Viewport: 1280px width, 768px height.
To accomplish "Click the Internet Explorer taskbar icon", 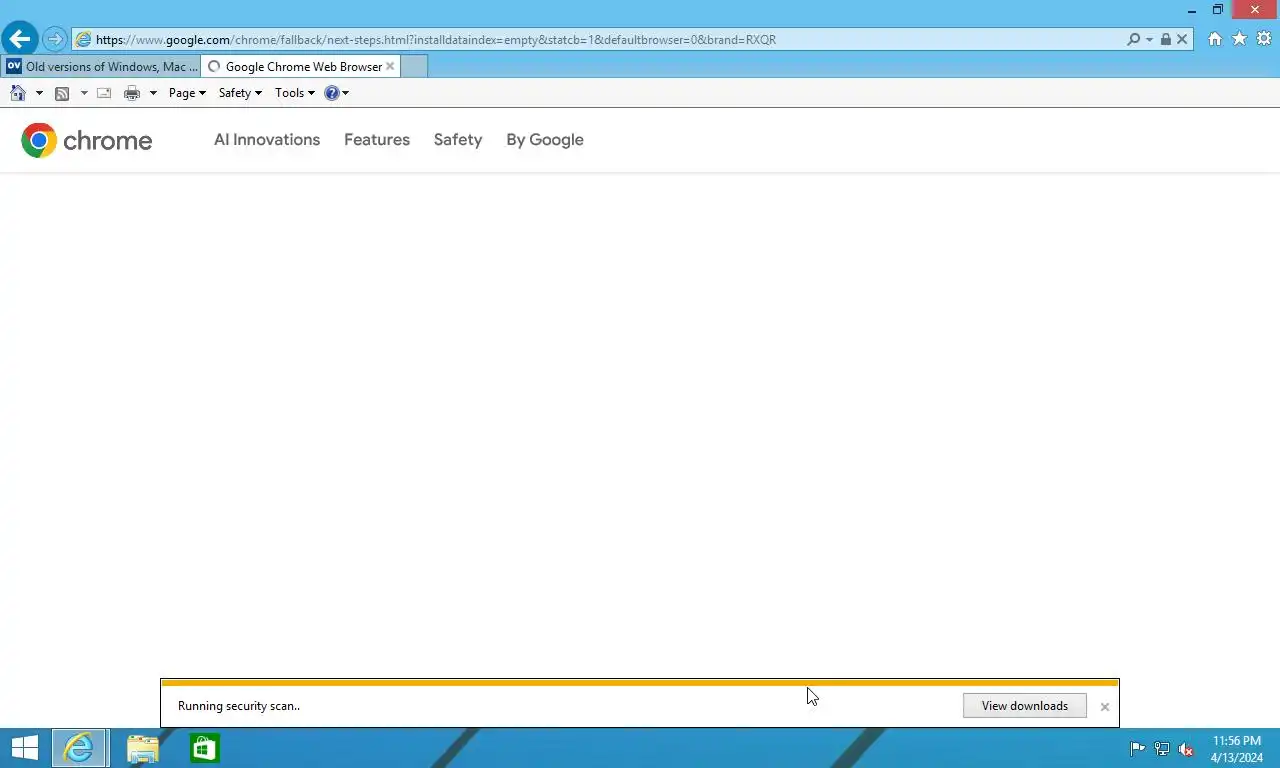I will (x=79, y=748).
